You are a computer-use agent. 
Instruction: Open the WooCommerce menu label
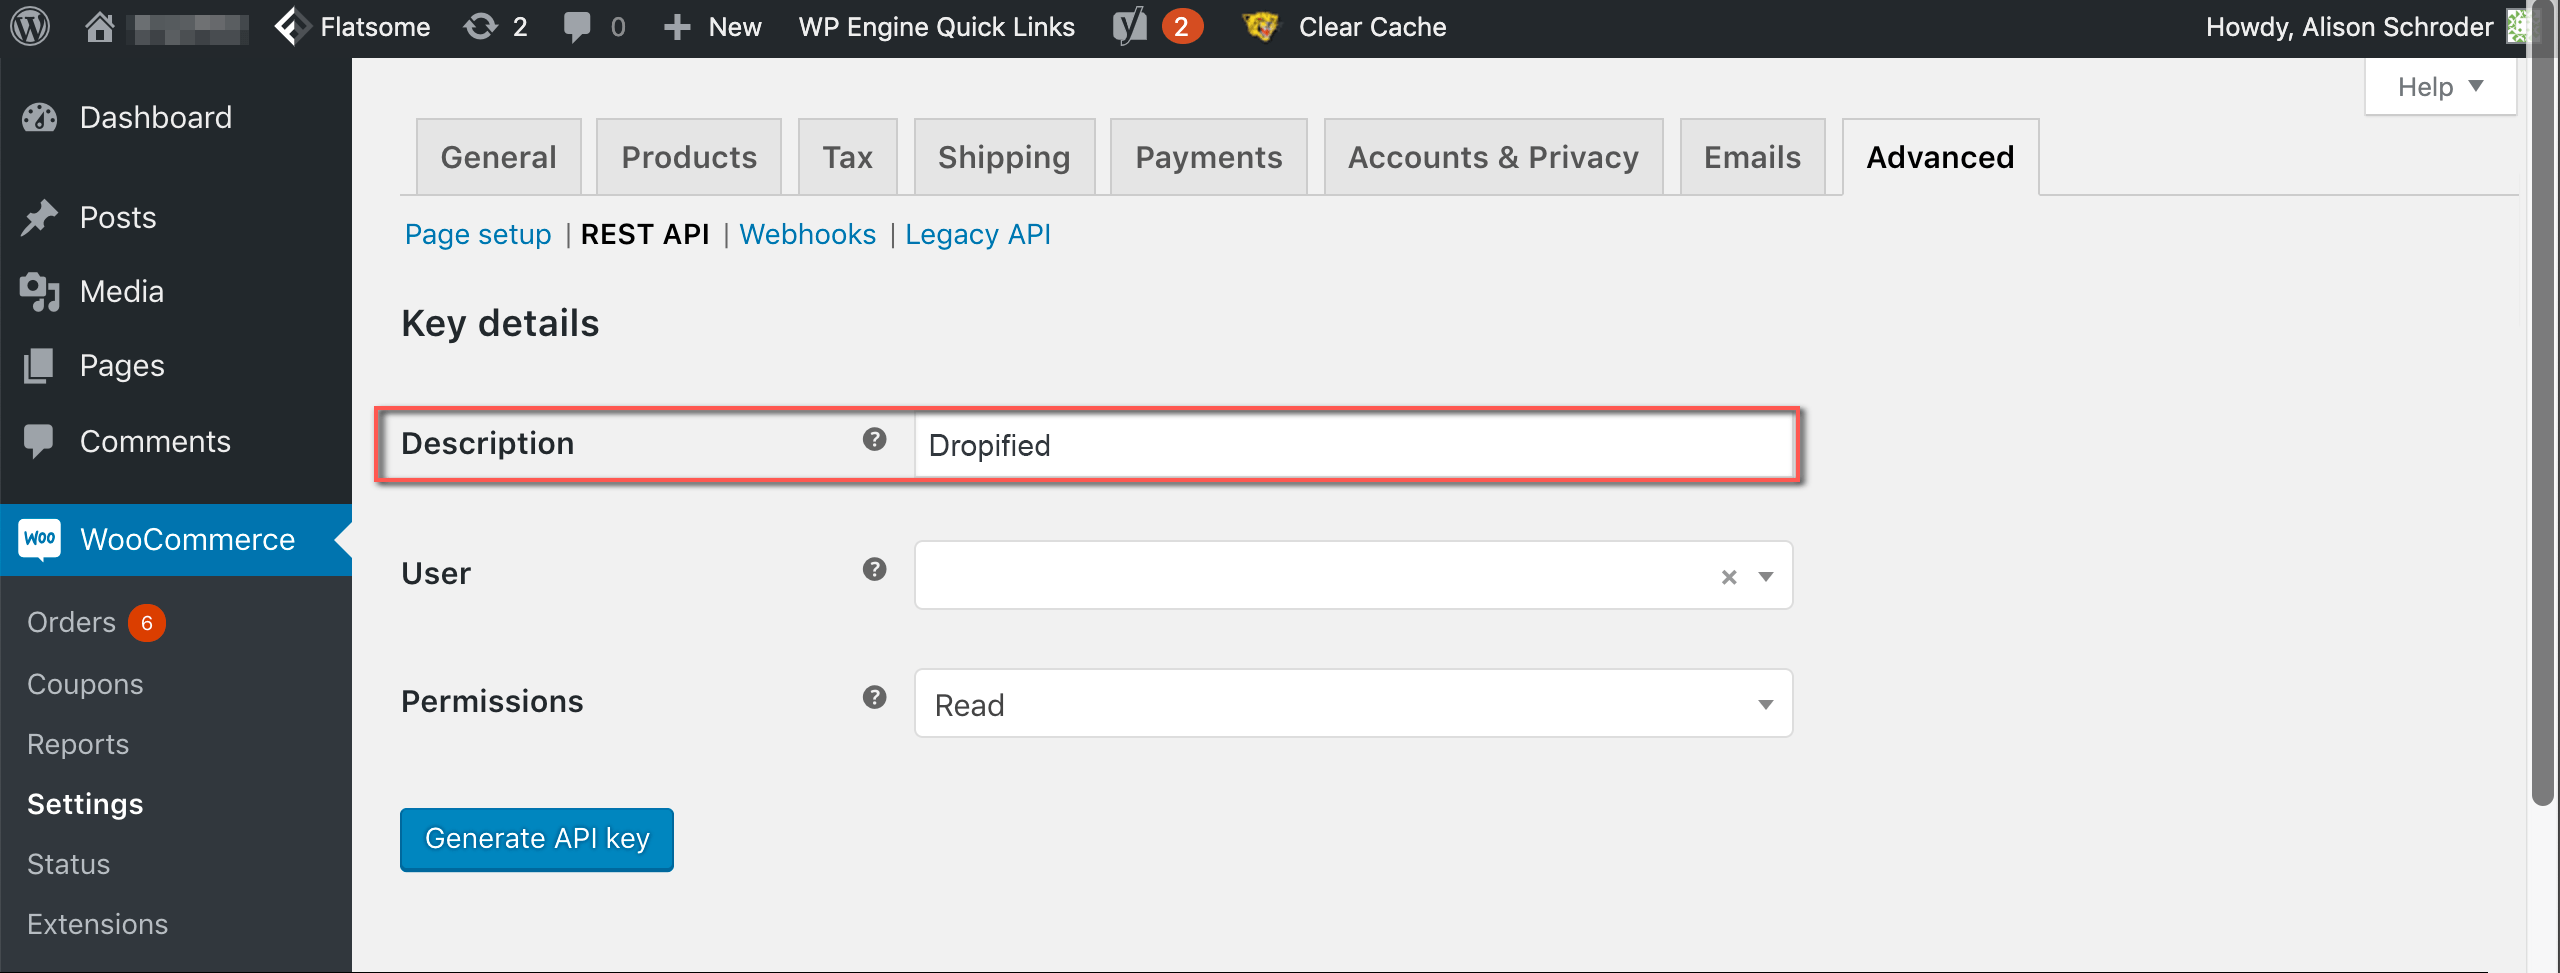[188, 540]
